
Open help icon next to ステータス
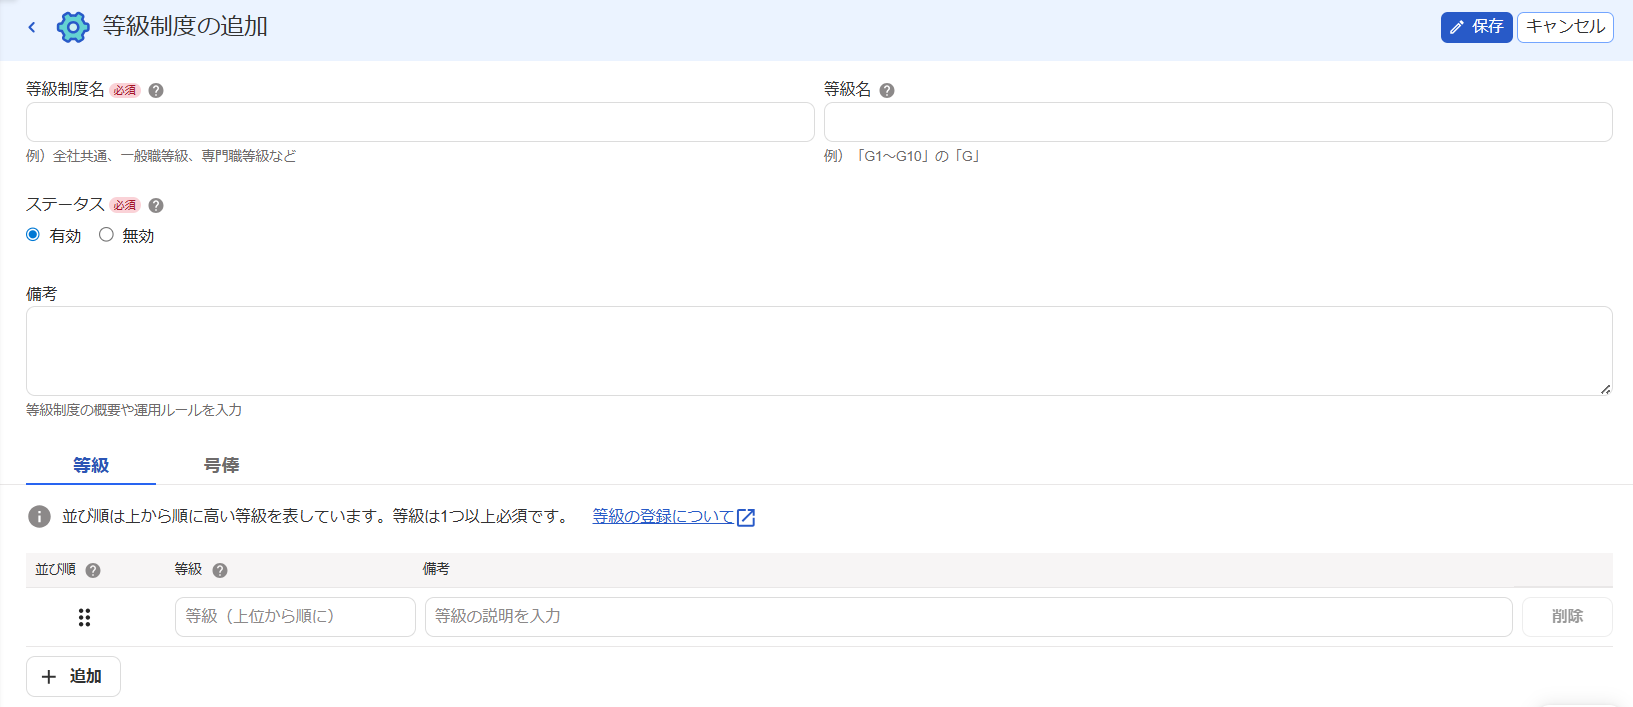pos(156,205)
